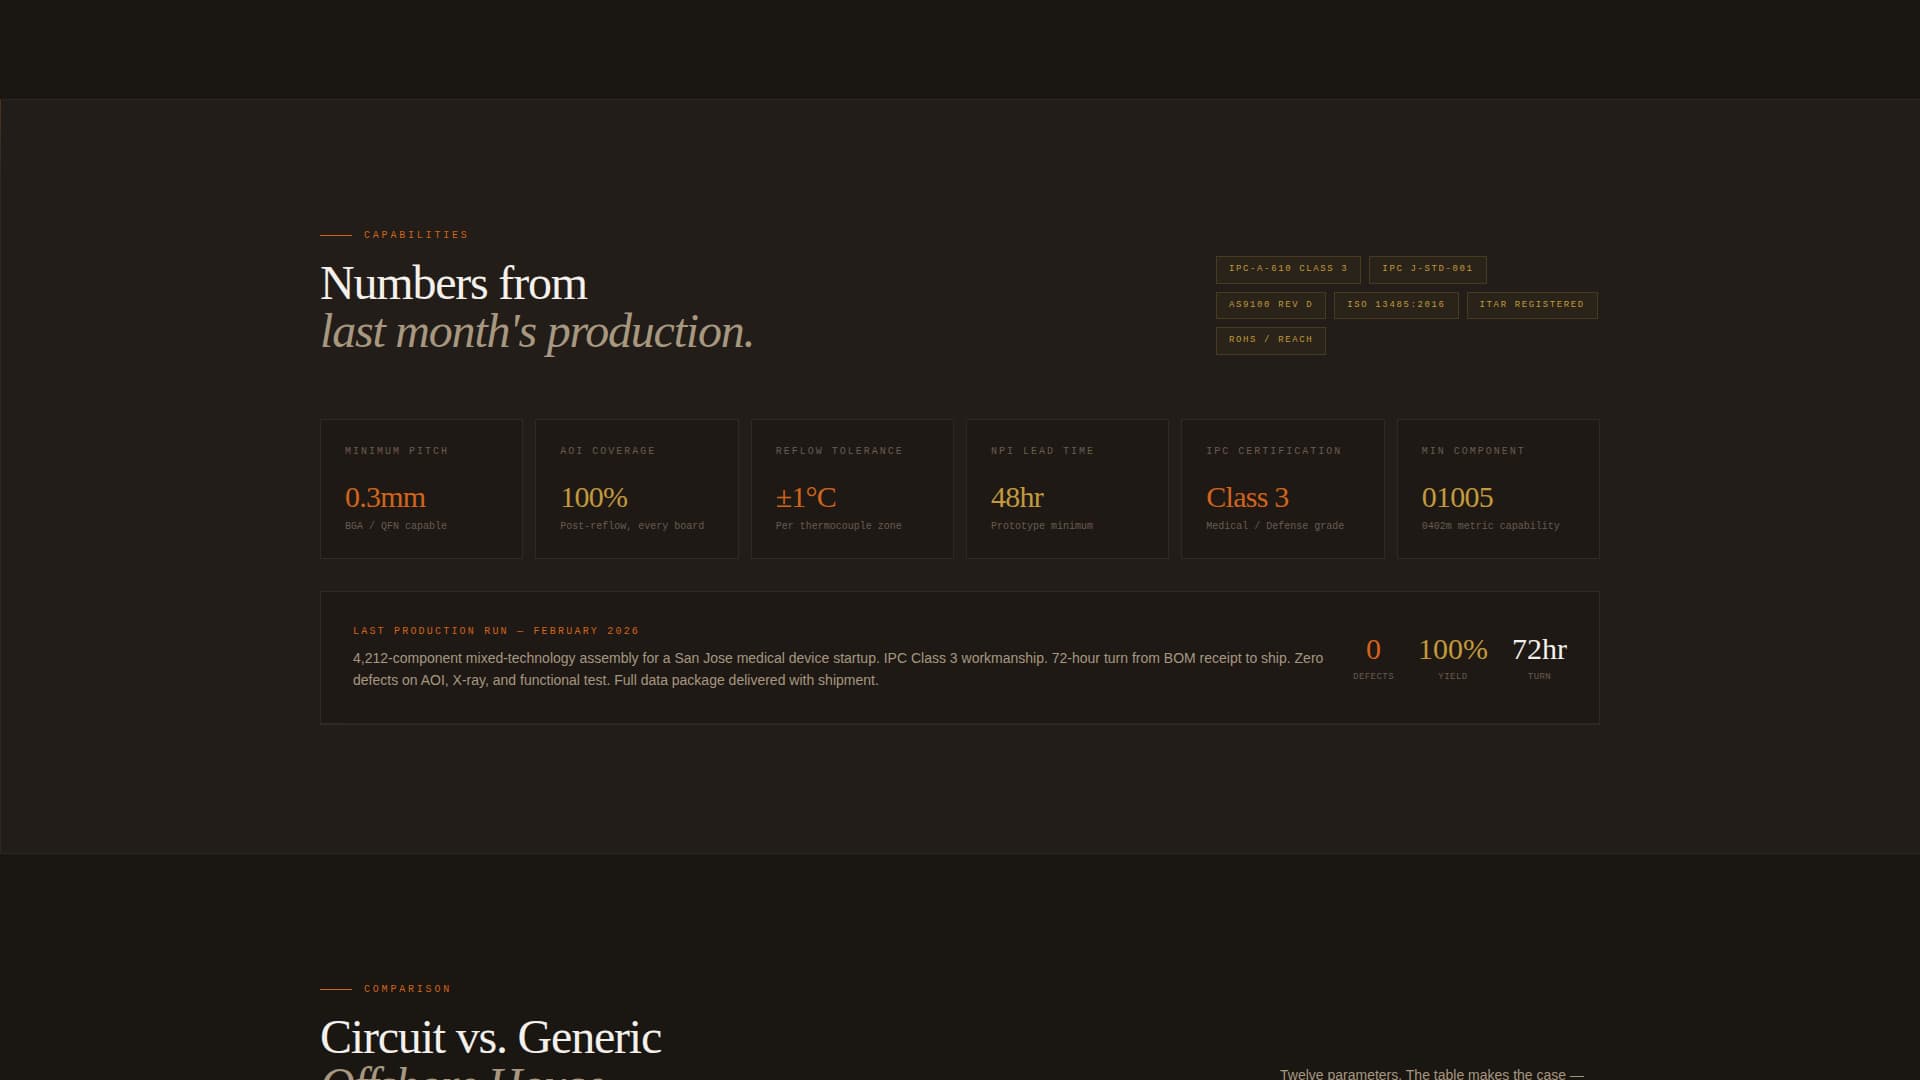Open the ISO 13485:2016 certification badge
The height and width of the screenshot is (1080, 1920).
[x=1396, y=305]
